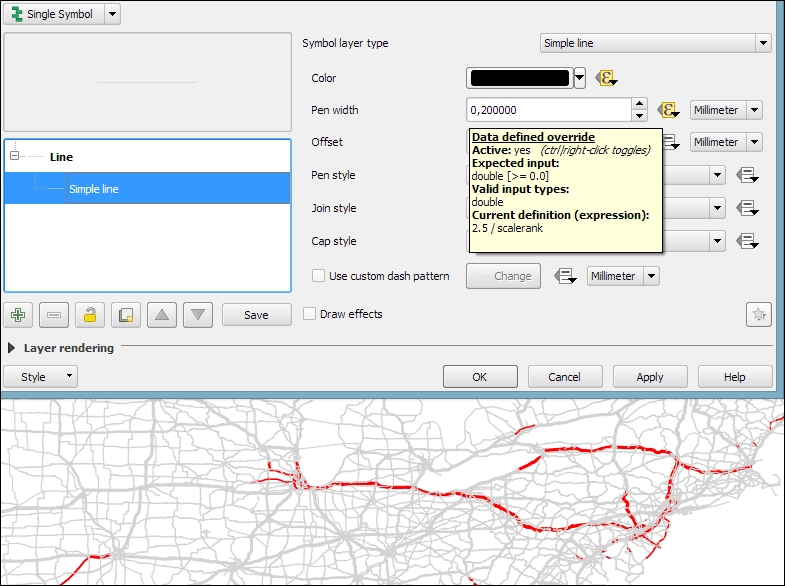
Task: Duplicate the selected symbol layer
Action: [126, 315]
